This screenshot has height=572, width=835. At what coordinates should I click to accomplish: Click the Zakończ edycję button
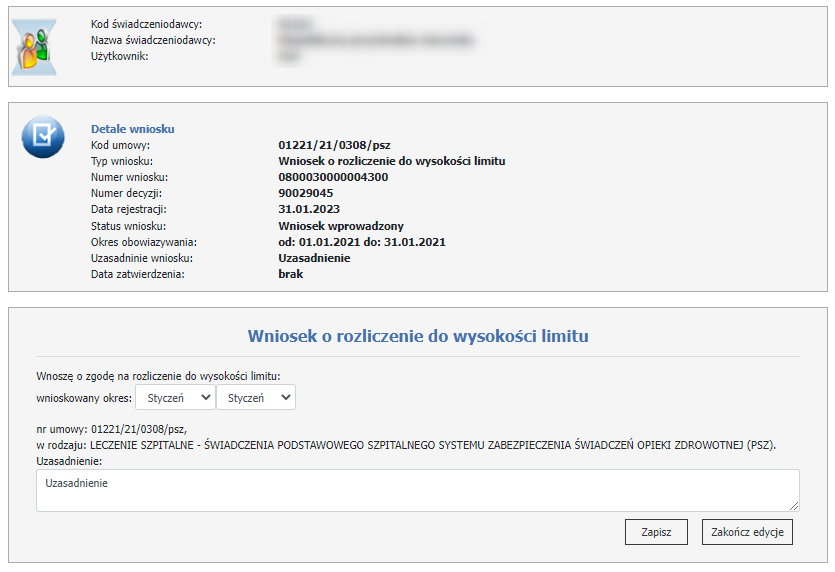click(x=747, y=532)
